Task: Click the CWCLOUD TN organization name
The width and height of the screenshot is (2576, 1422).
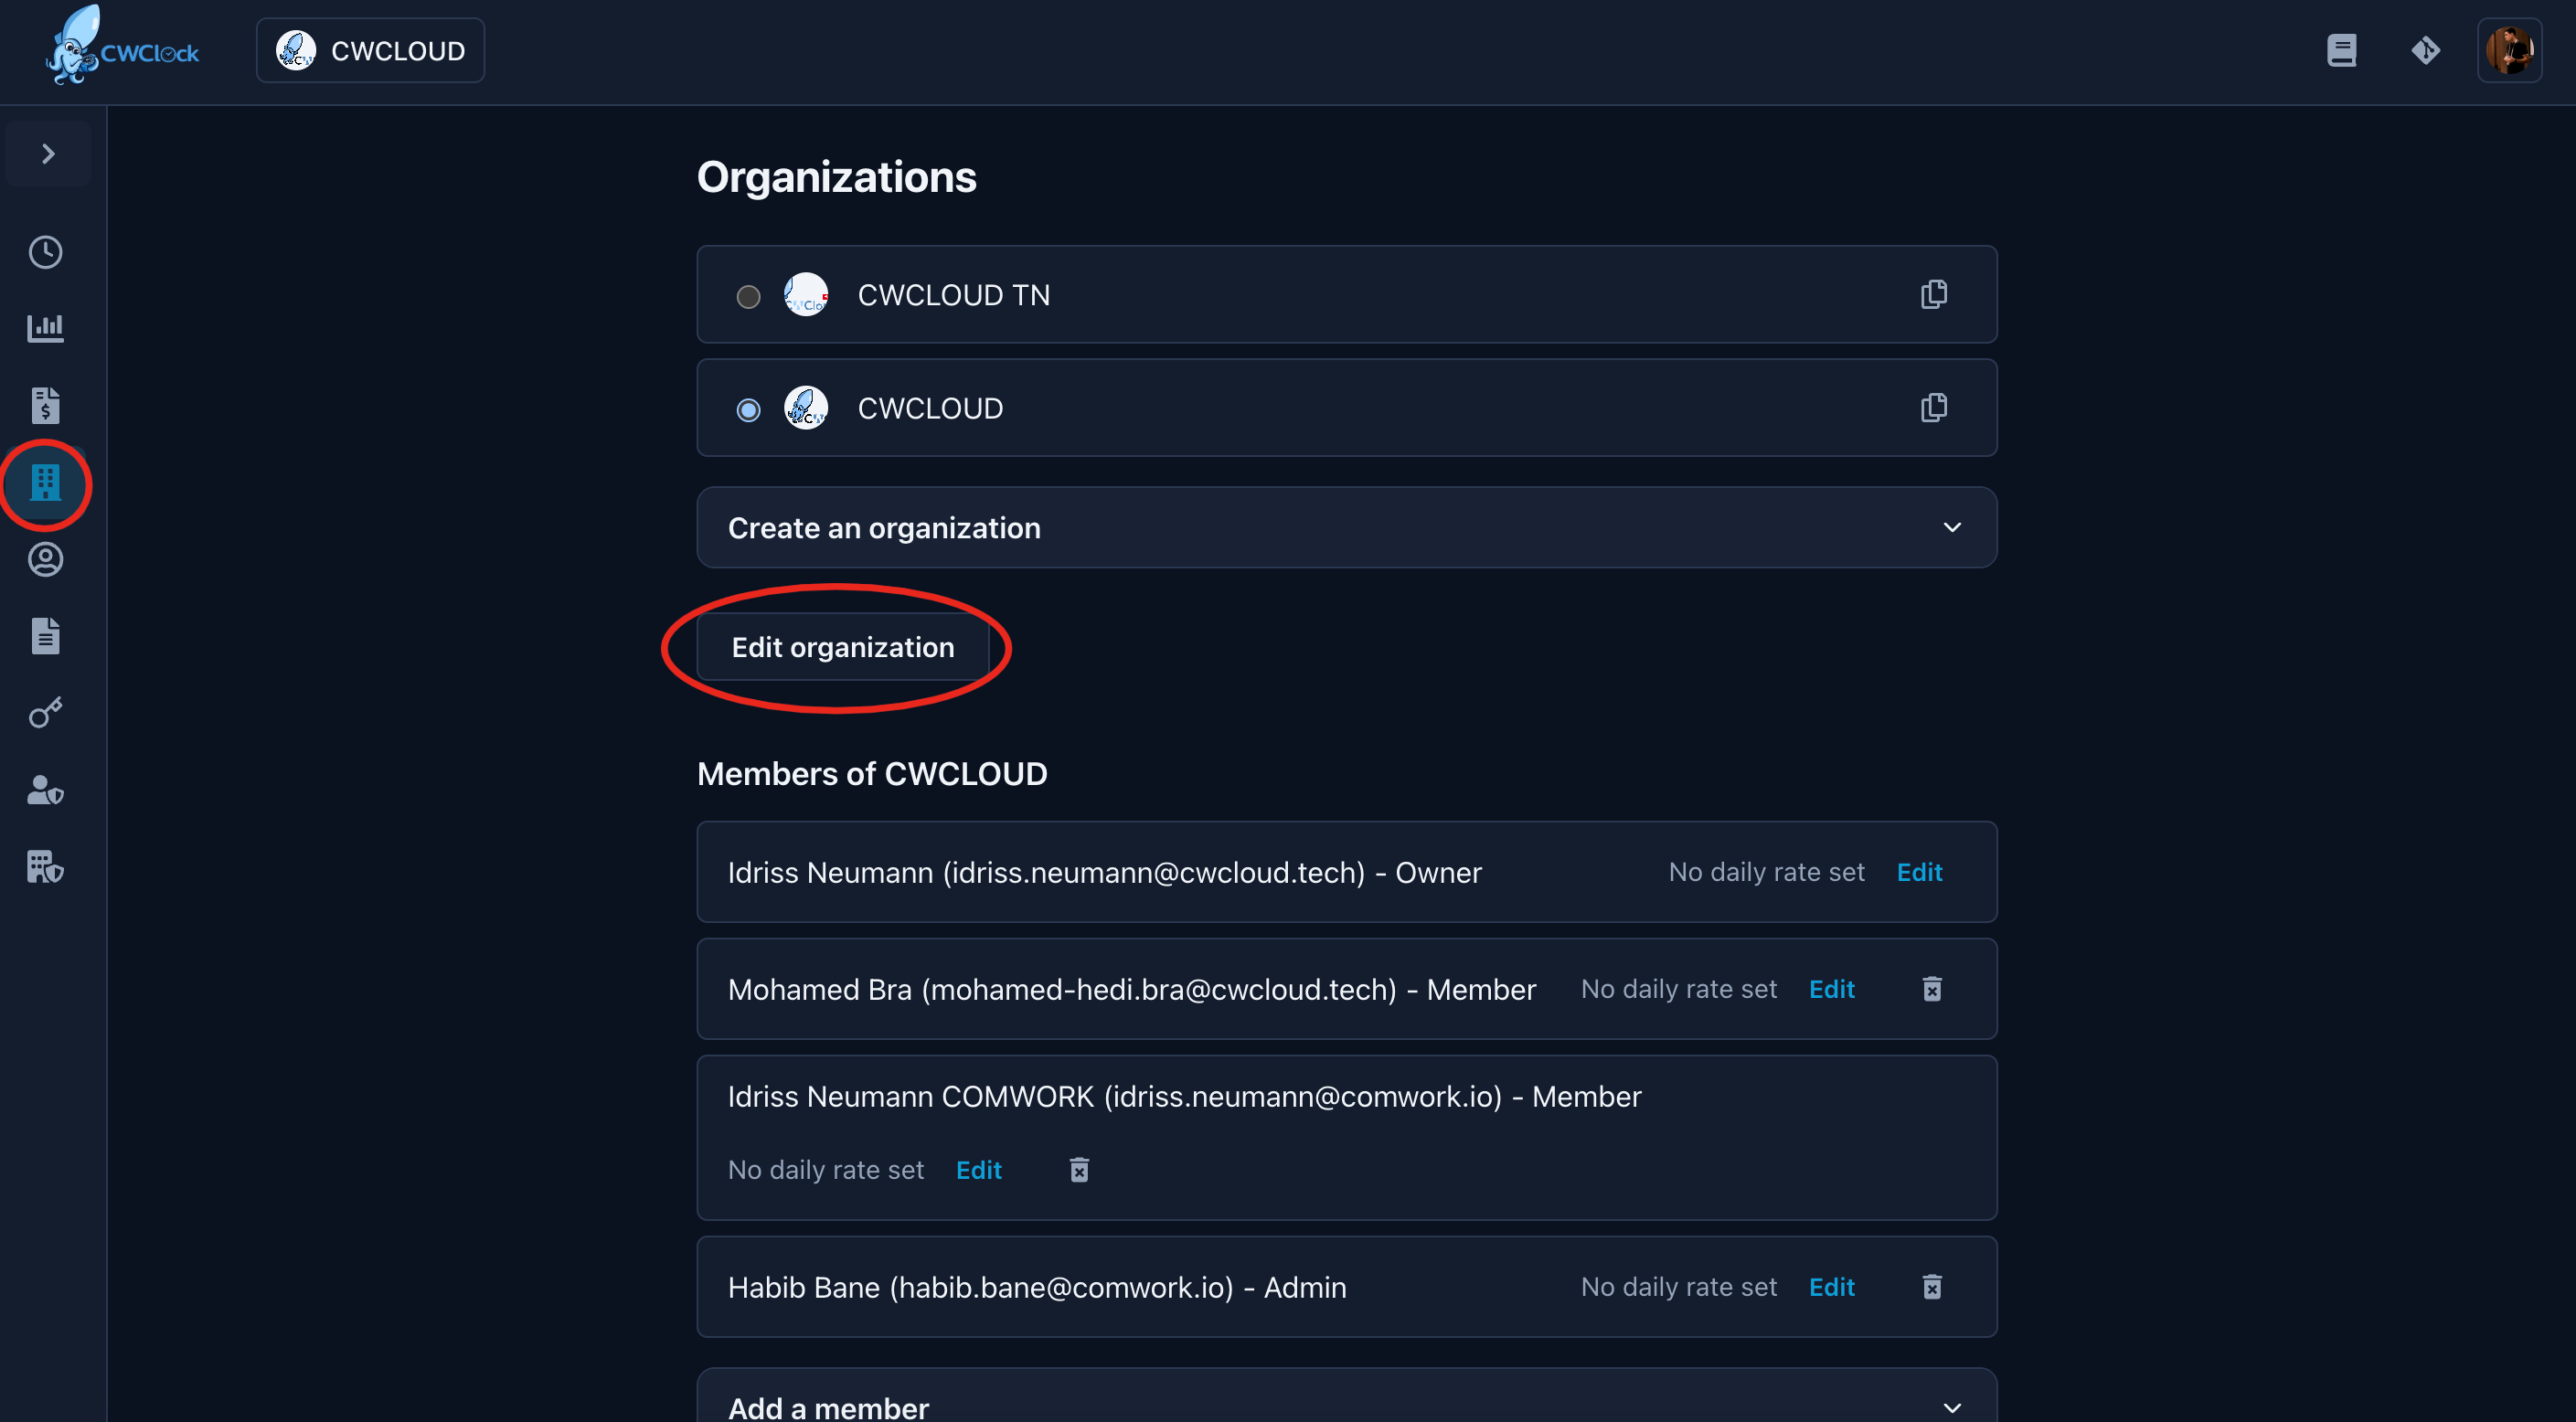Action: [x=954, y=295]
